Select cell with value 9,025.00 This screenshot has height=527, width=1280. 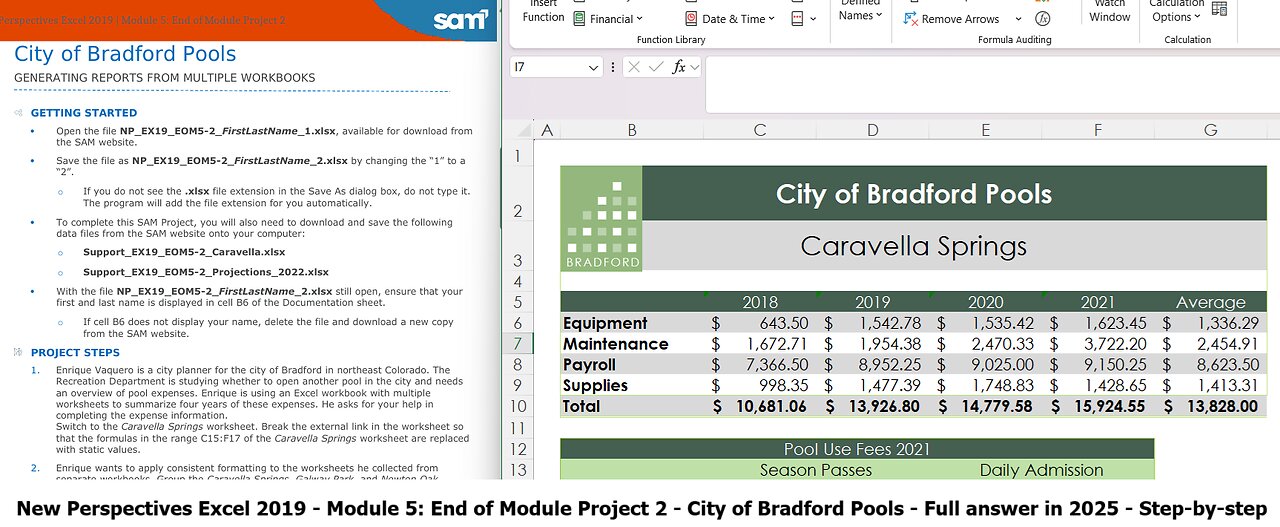pos(986,365)
